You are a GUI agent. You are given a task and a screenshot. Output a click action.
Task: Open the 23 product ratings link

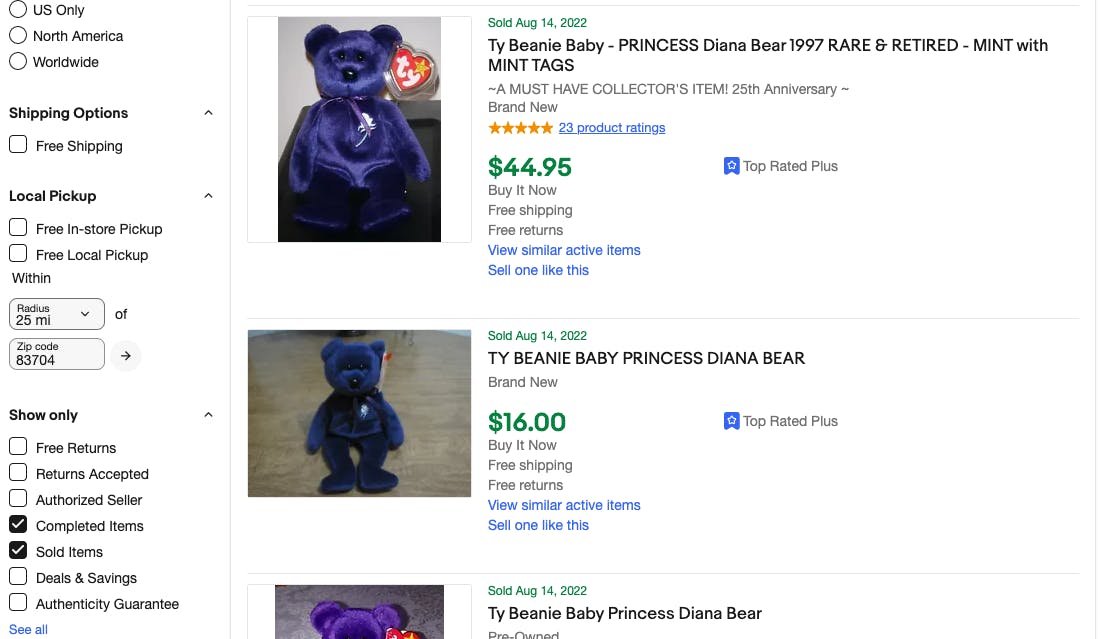point(612,128)
